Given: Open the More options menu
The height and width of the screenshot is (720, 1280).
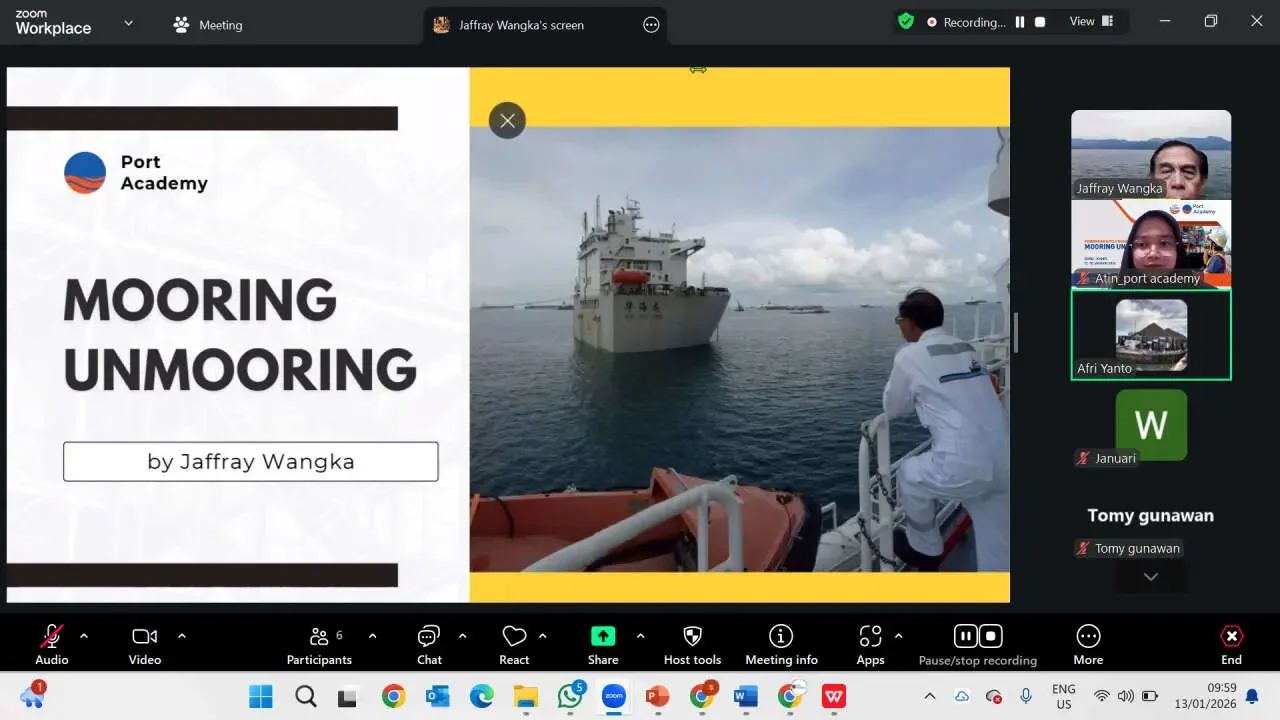Looking at the screenshot, I should 1088,644.
